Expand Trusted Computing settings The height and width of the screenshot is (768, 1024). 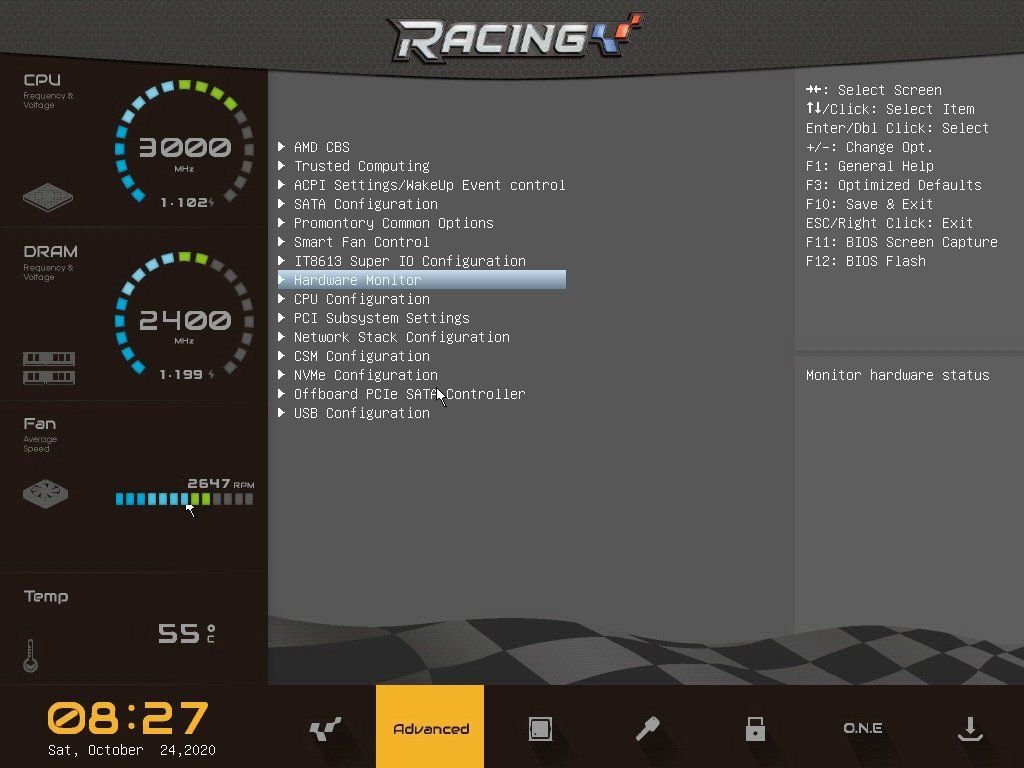coord(361,166)
